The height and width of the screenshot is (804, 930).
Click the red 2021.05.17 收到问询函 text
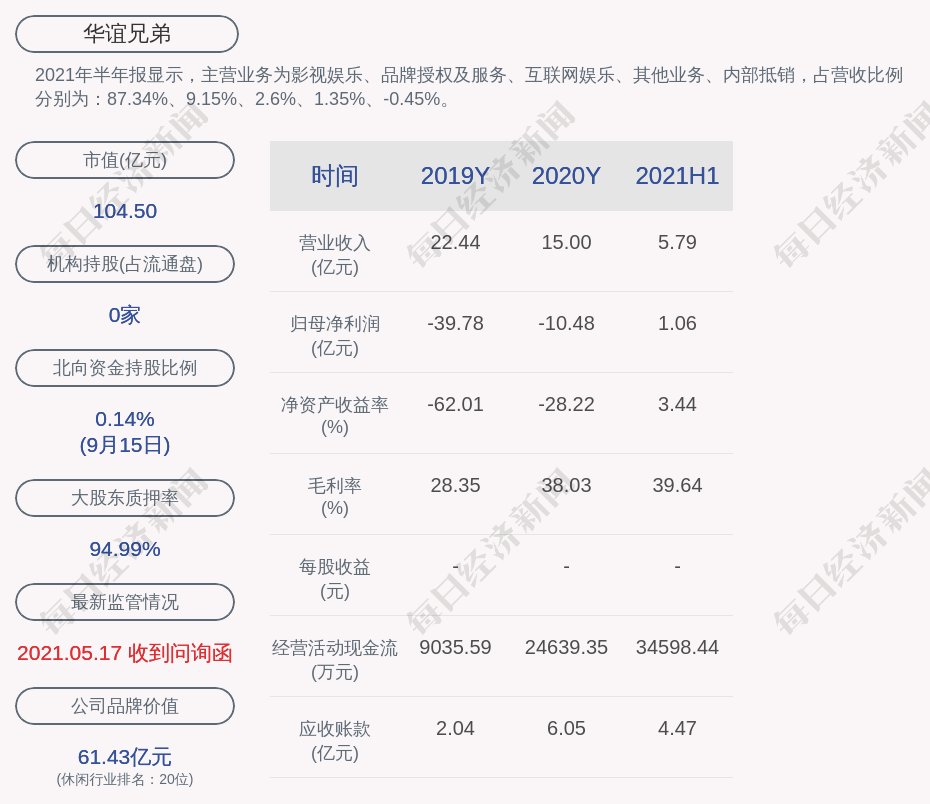click(125, 653)
